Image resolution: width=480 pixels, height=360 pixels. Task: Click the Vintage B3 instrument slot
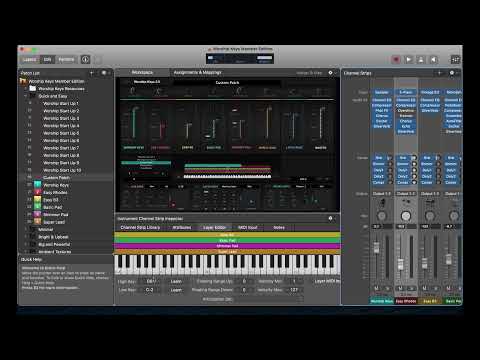coord(430,92)
